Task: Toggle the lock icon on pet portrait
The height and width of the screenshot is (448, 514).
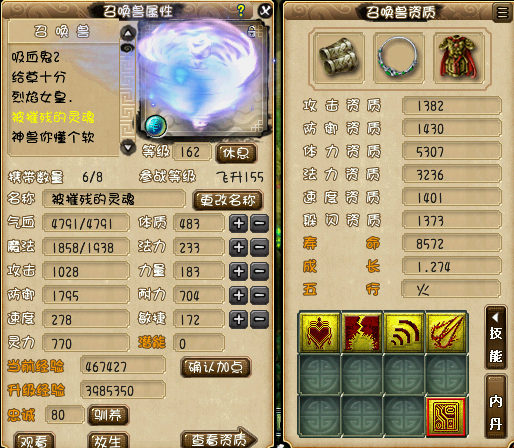Action: point(252,31)
